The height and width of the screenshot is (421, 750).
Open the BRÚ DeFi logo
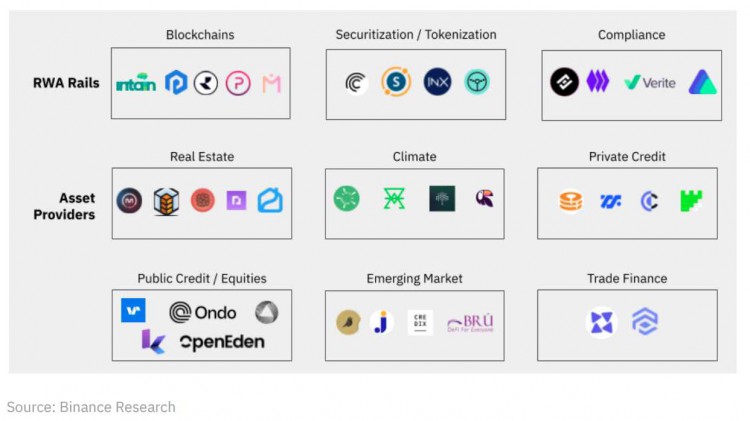click(470, 322)
